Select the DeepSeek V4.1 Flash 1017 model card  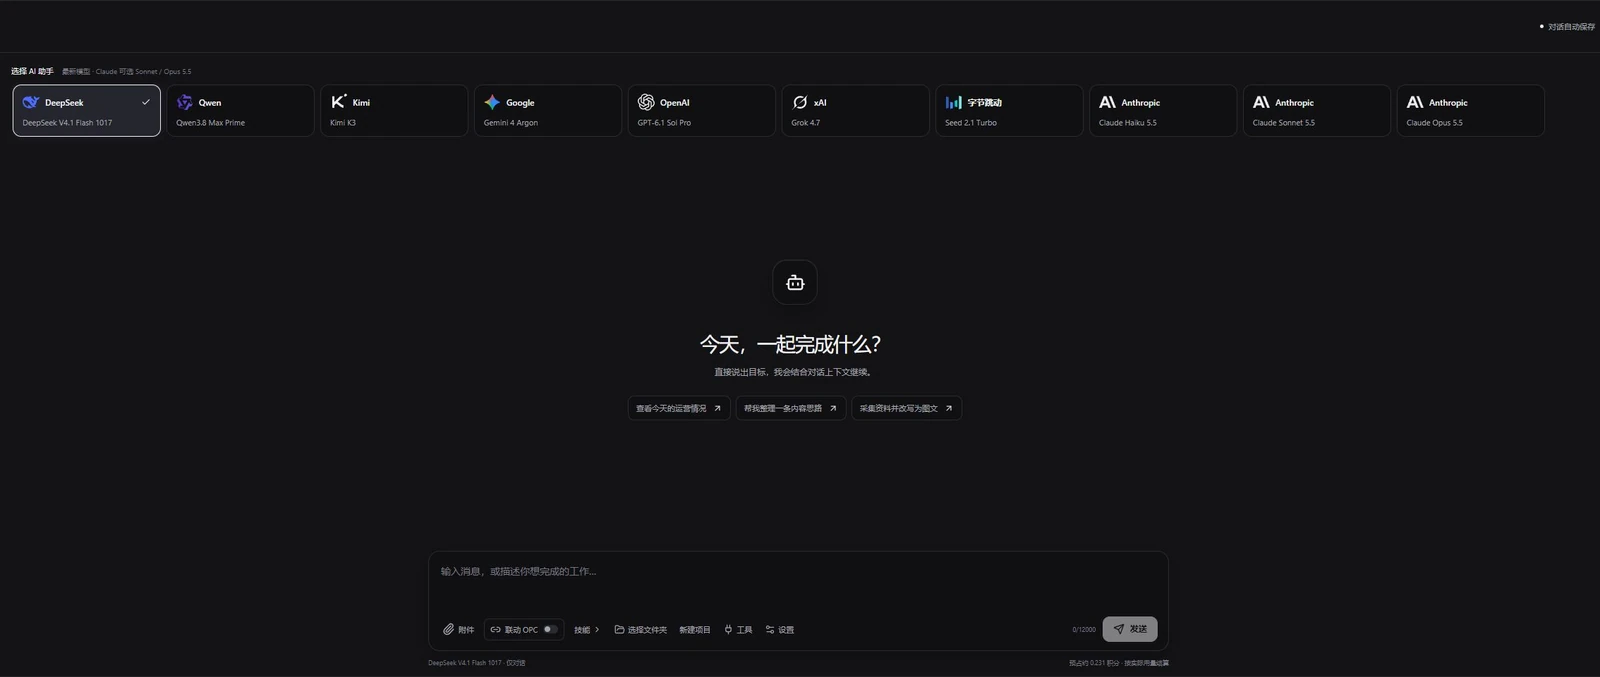(86, 110)
